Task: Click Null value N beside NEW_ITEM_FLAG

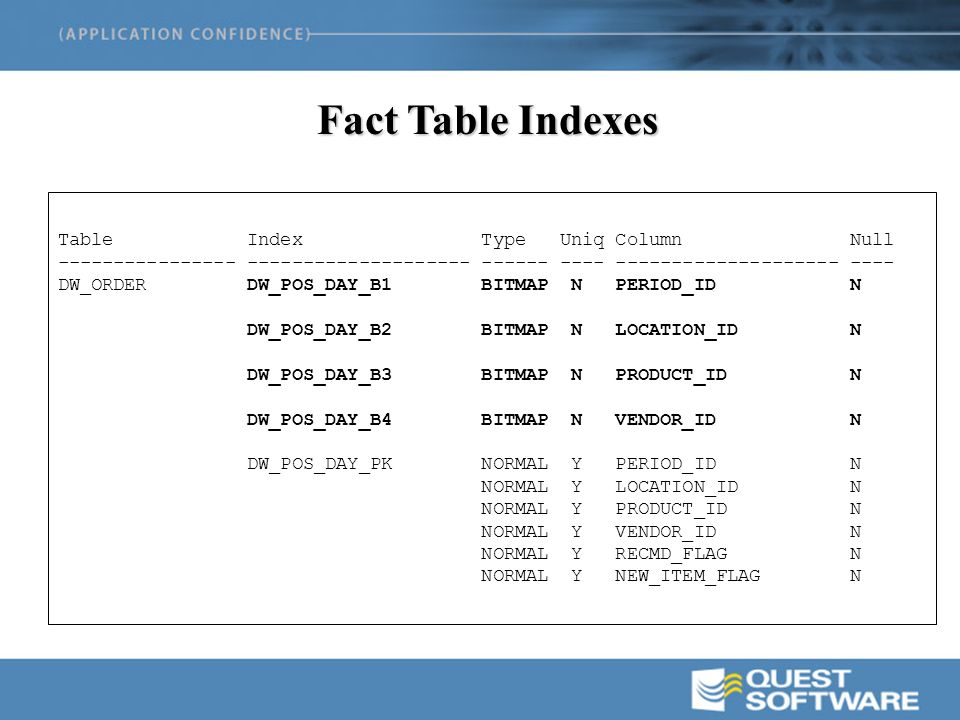Action: pos(855,576)
